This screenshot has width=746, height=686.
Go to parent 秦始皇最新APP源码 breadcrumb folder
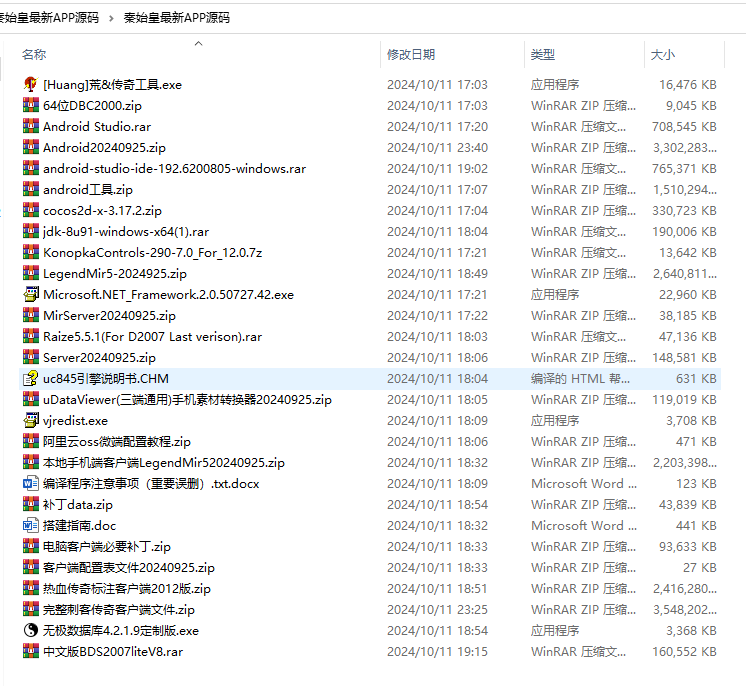coord(49,18)
